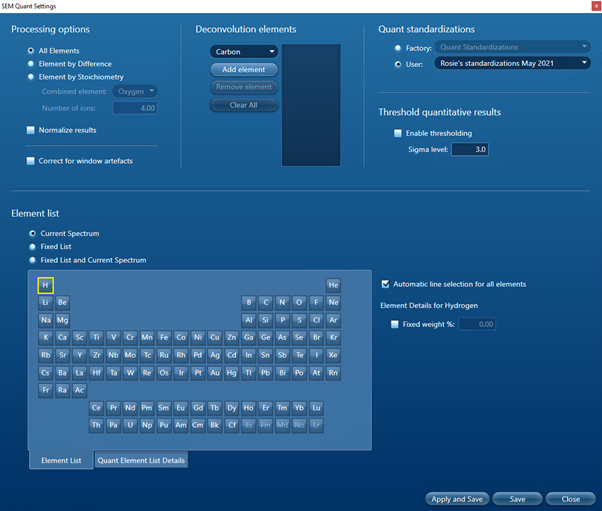Select the U element tile
Screen dimensions: 602x511
tap(129, 425)
